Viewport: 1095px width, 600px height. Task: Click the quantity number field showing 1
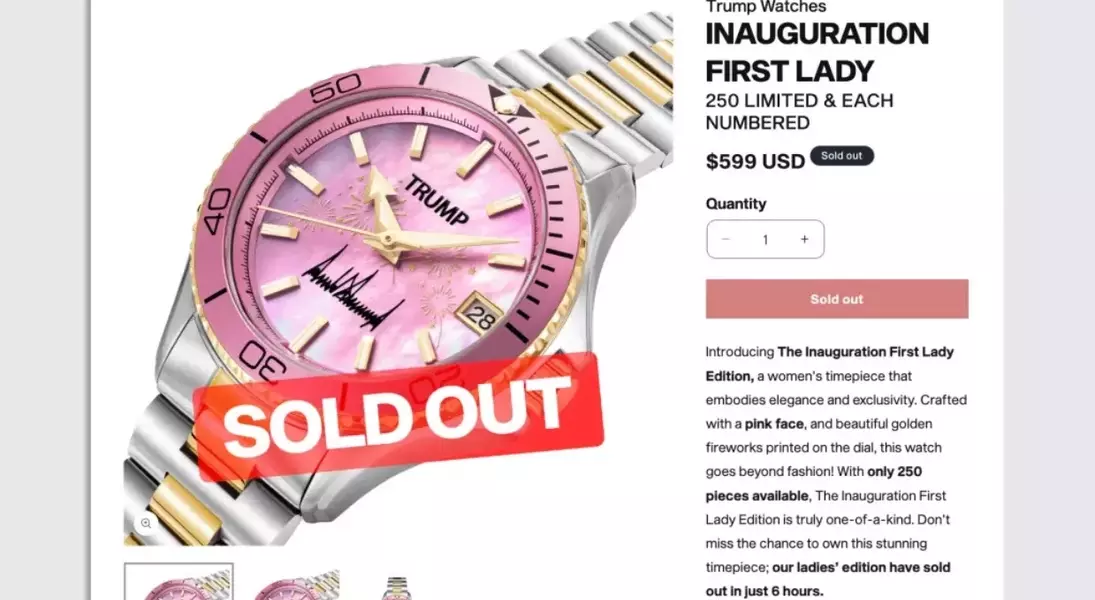pos(765,240)
